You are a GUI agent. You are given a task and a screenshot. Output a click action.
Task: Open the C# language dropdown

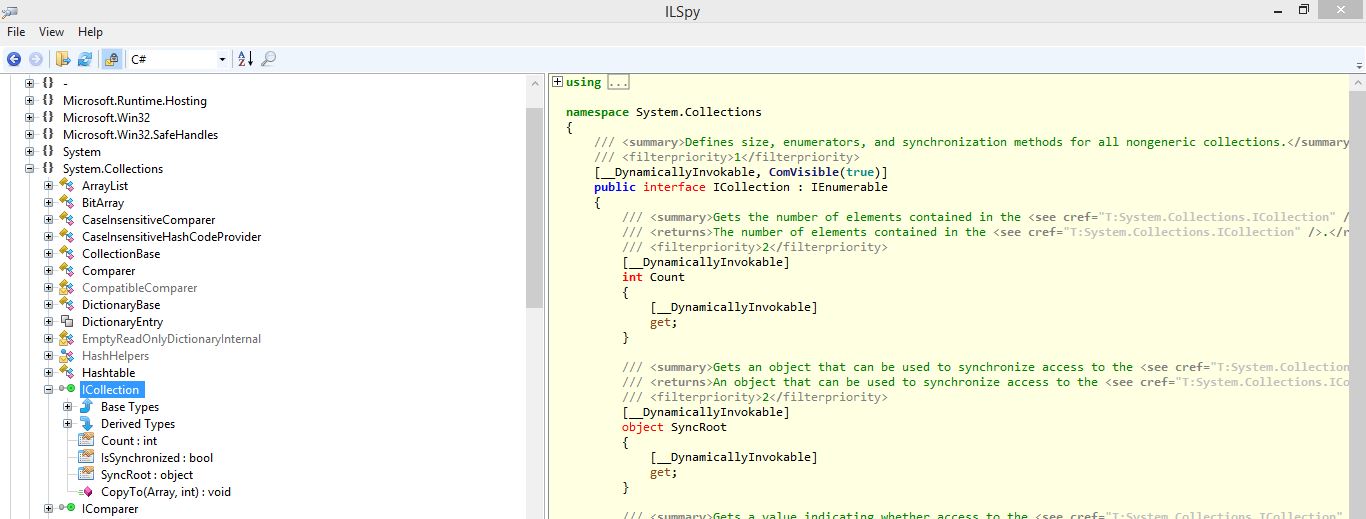178,59
